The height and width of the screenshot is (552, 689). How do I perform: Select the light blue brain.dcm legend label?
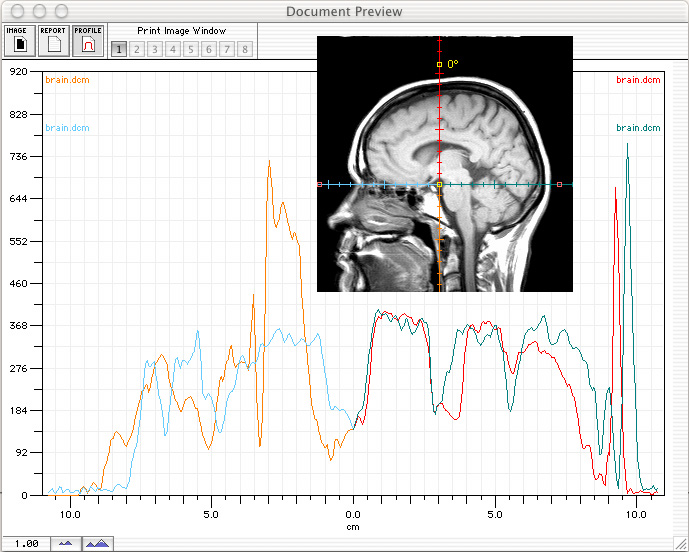[x=67, y=128]
